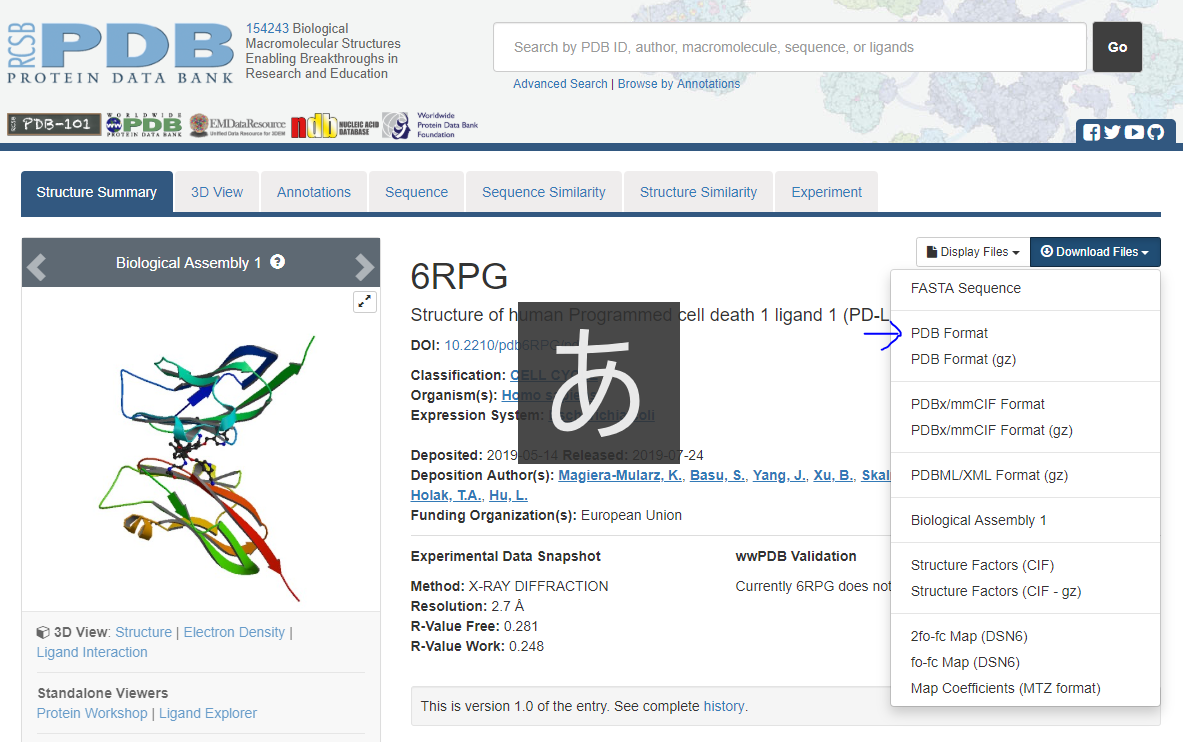Open author Holak, T.A. link
The height and width of the screenshot is (742, 1183).
pyautogui.click(x=446, y=495)
